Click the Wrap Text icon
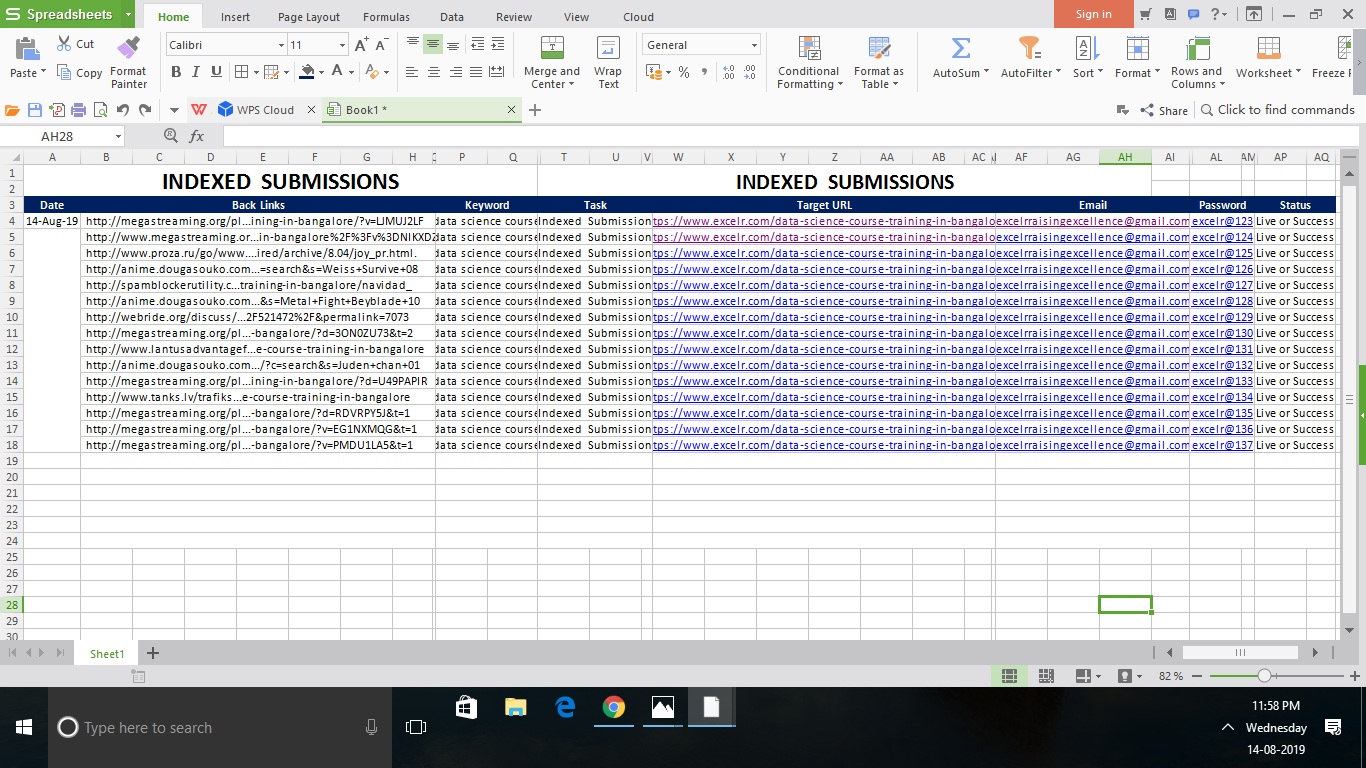Image resolution: width=1366 pixels, height=768 pixels. (x=608, y=48)
